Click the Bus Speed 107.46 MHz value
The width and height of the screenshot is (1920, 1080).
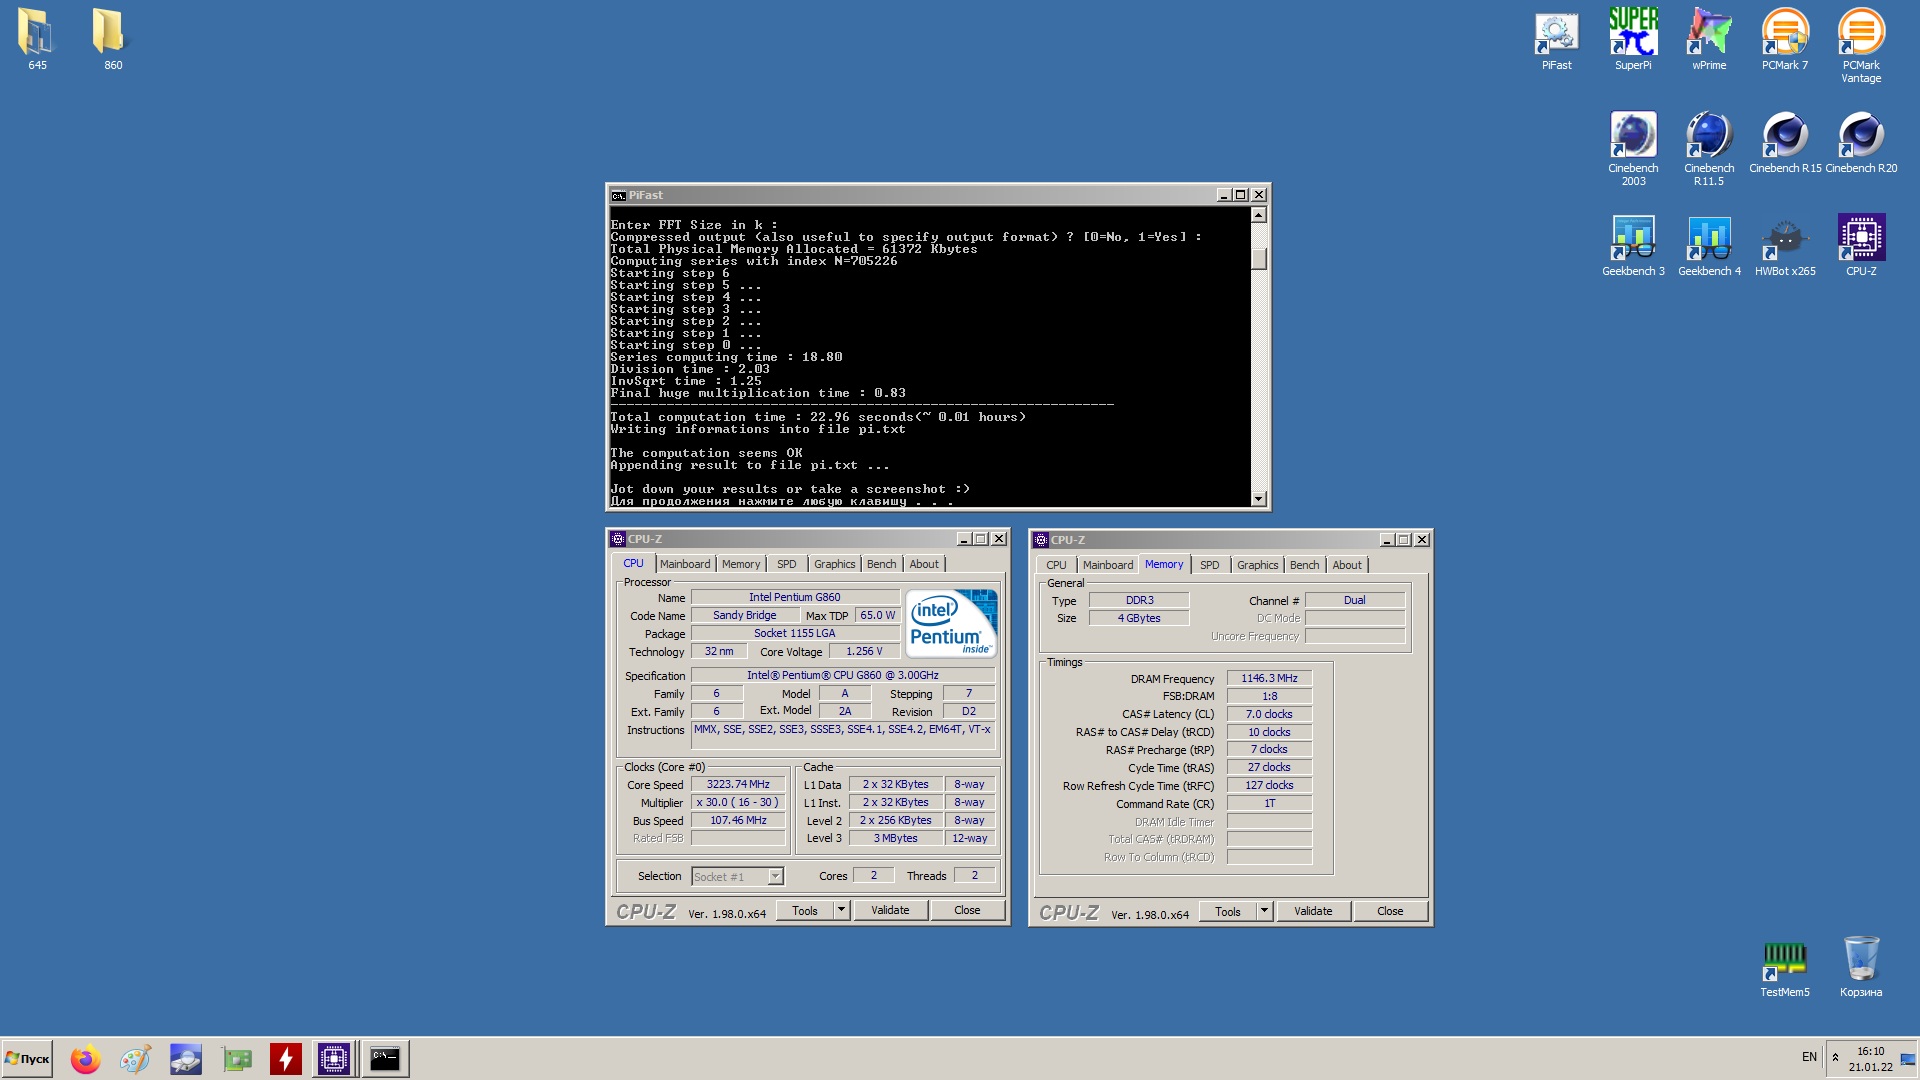click(x=738, y=821)
